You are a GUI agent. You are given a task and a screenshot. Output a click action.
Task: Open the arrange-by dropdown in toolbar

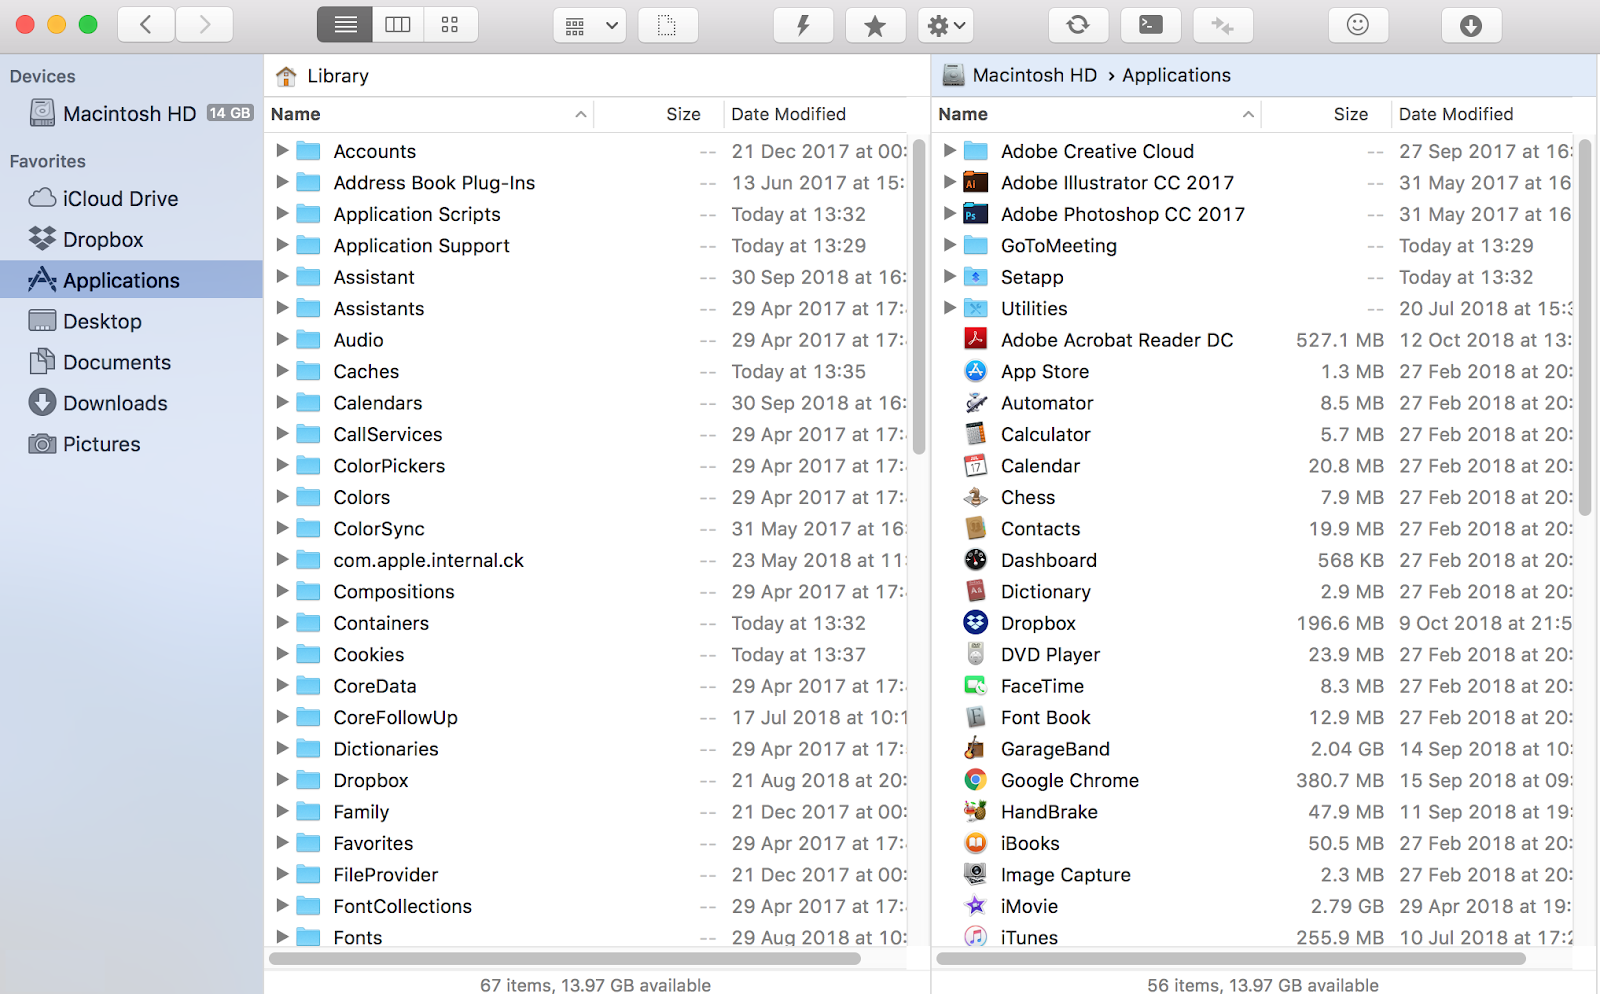(x=590, y=26)
